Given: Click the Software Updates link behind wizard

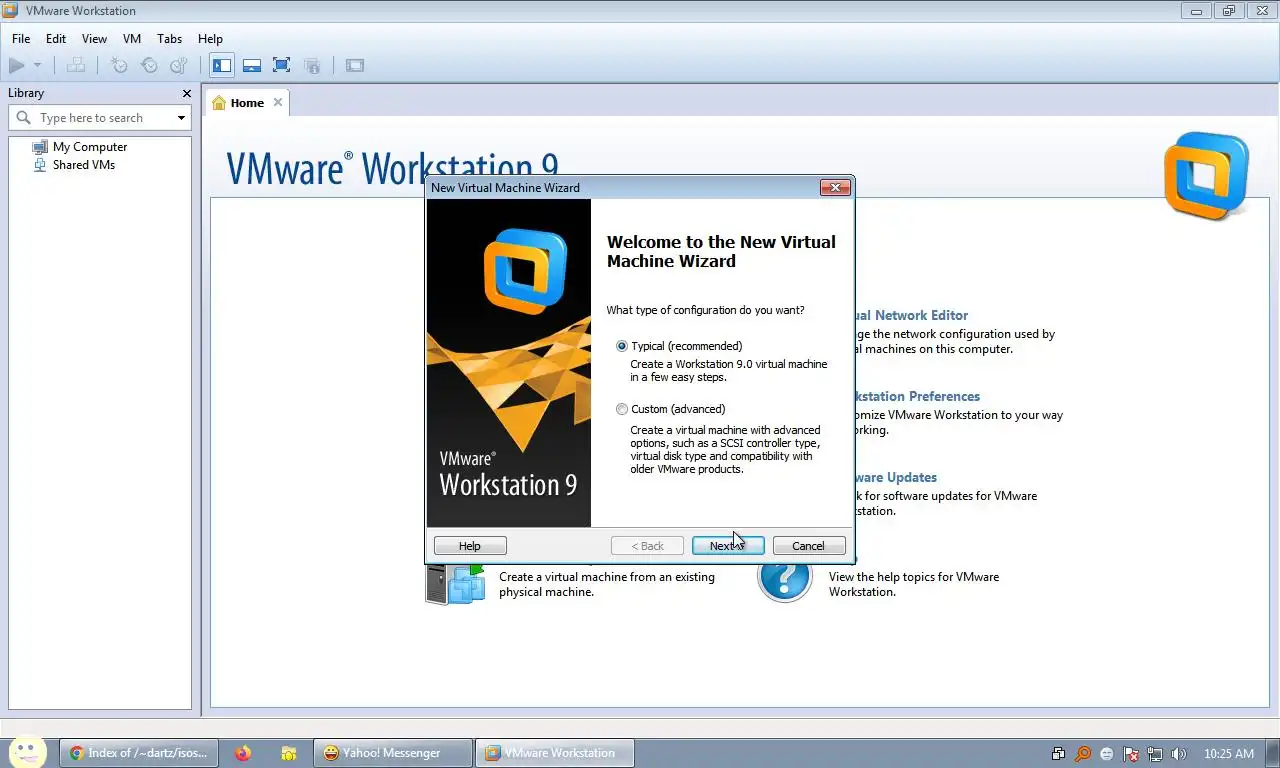Looking at the screenshot, I should click(896, 477).
